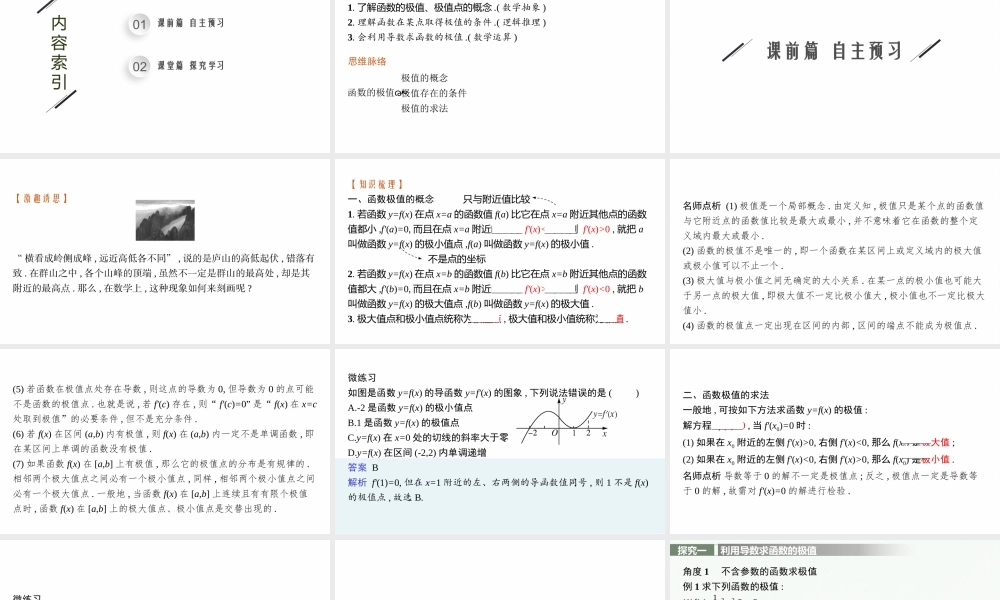Click the 二、函数极值的求法 heading

point(725,395)
